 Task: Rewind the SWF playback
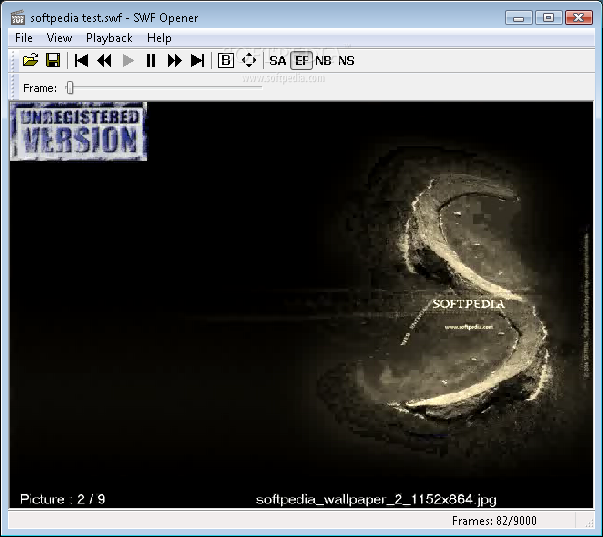point(104,61)
